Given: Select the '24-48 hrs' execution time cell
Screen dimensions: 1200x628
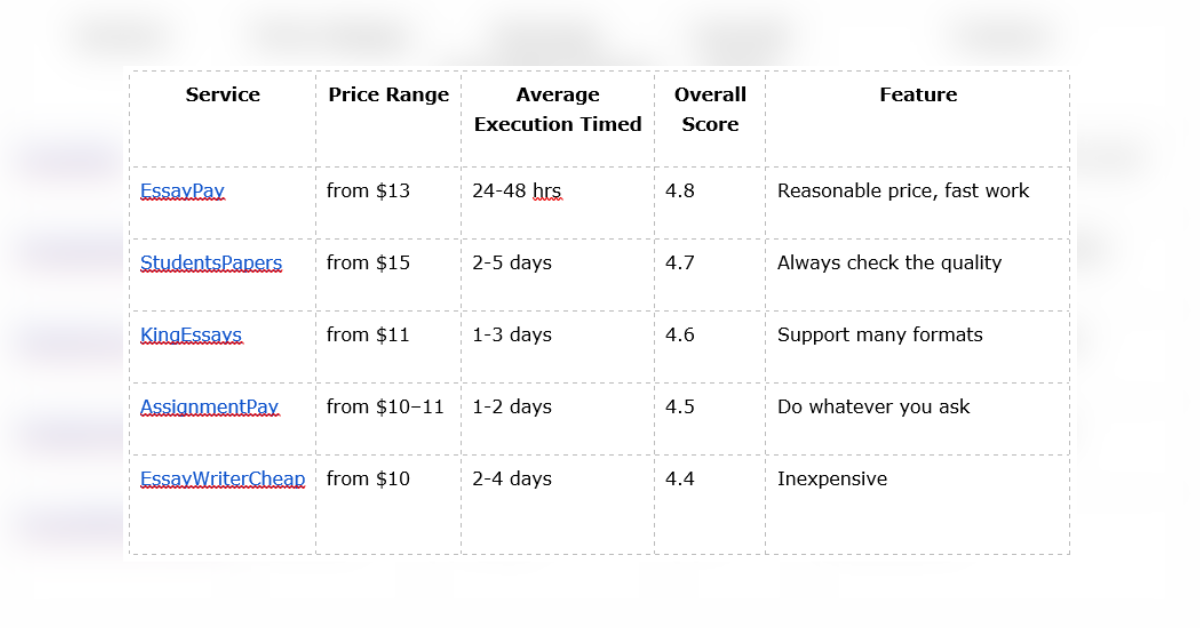Looking at the screenshot, I should 517,191.
